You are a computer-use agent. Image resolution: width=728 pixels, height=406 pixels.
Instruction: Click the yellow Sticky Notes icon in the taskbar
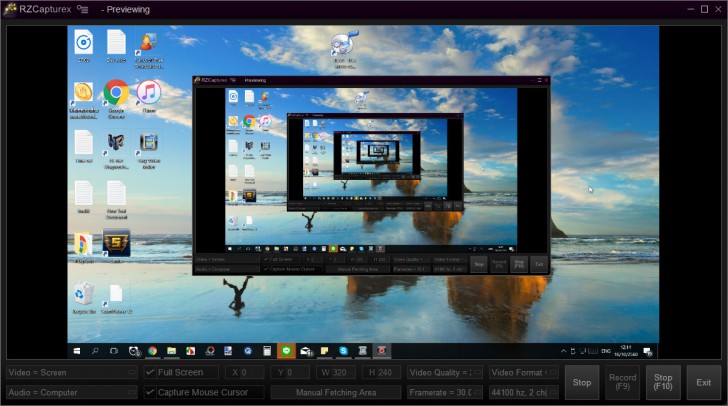325,351
